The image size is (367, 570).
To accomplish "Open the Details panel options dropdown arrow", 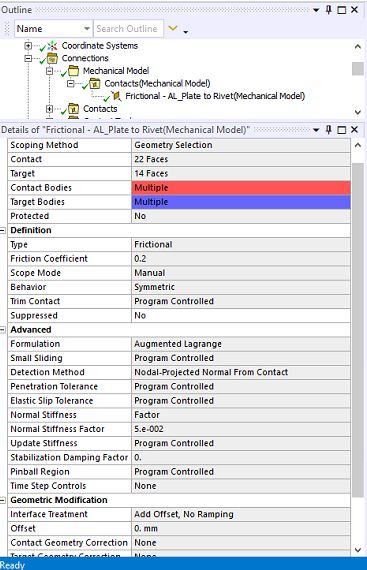I will coord(316,130).
